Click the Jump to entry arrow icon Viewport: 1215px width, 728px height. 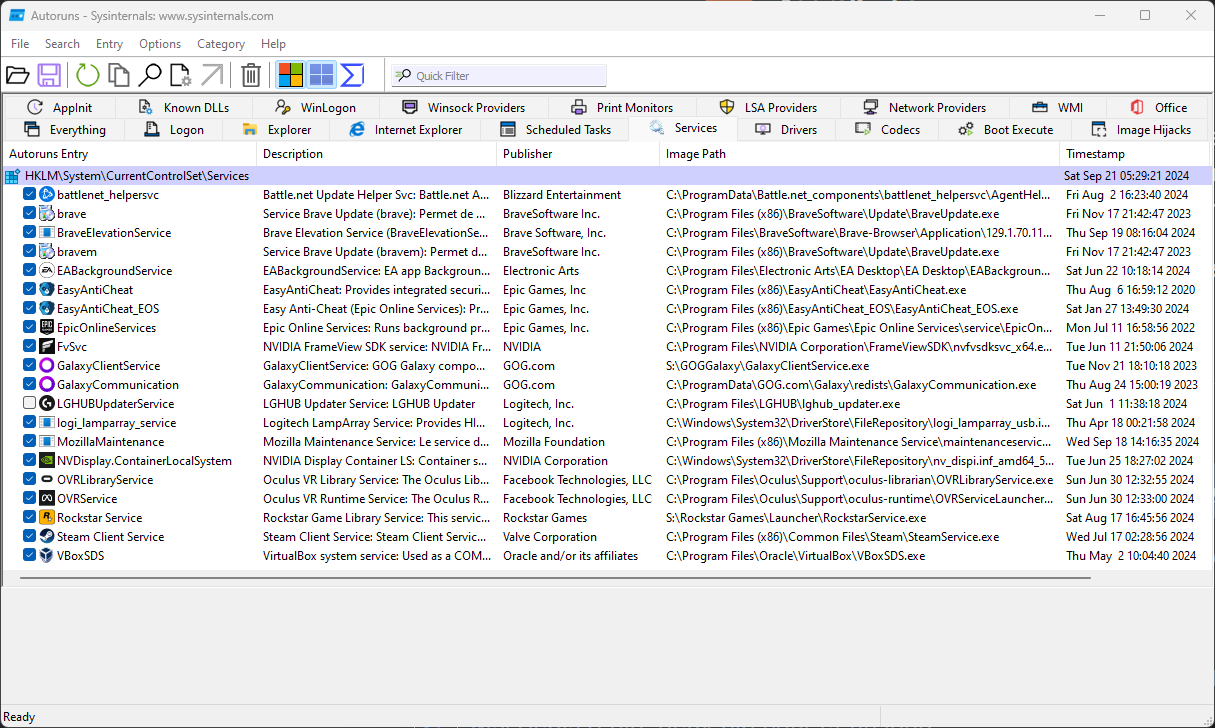(x=212, y=75)
